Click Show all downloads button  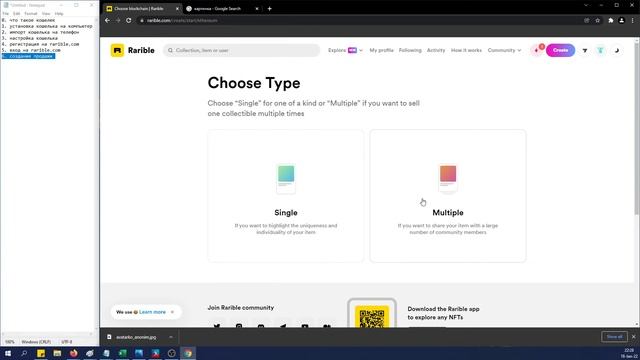[614, 337]
